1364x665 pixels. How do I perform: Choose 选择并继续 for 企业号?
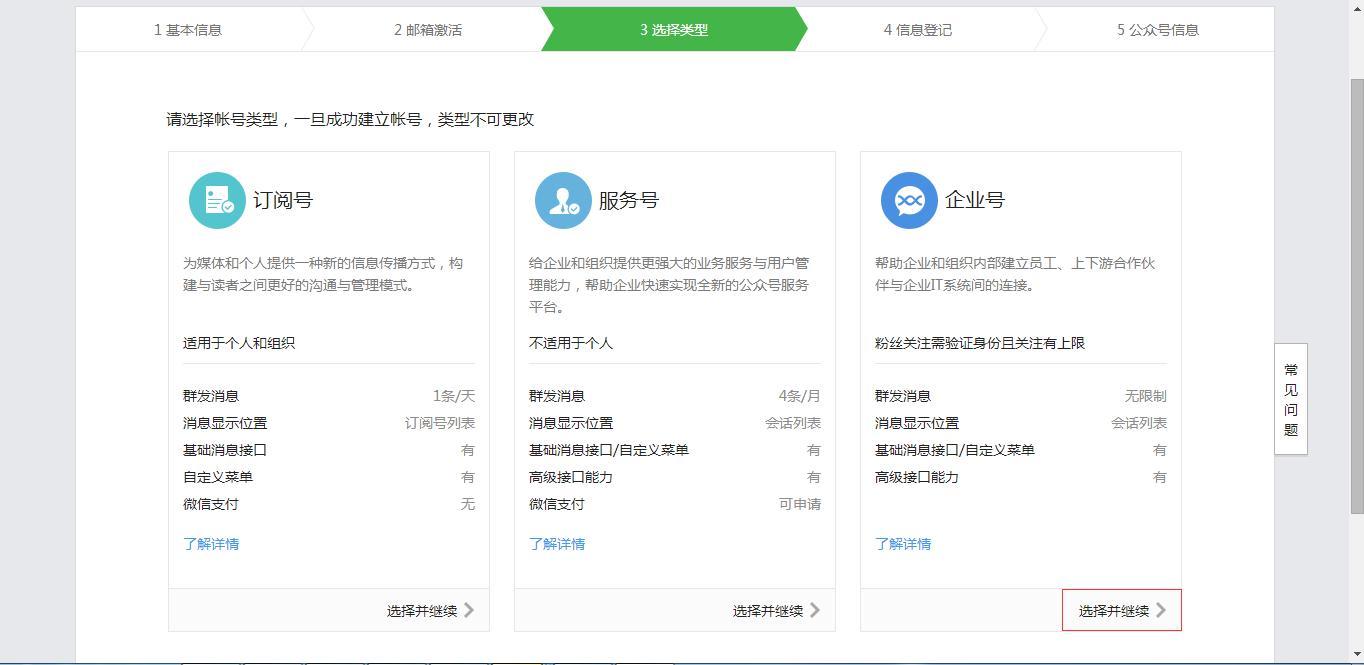[1114, 611]
